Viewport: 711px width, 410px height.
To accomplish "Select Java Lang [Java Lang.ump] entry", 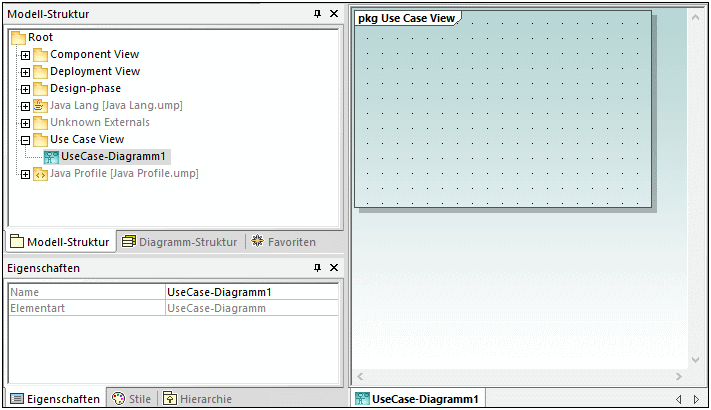I will (x=116, y=105).
